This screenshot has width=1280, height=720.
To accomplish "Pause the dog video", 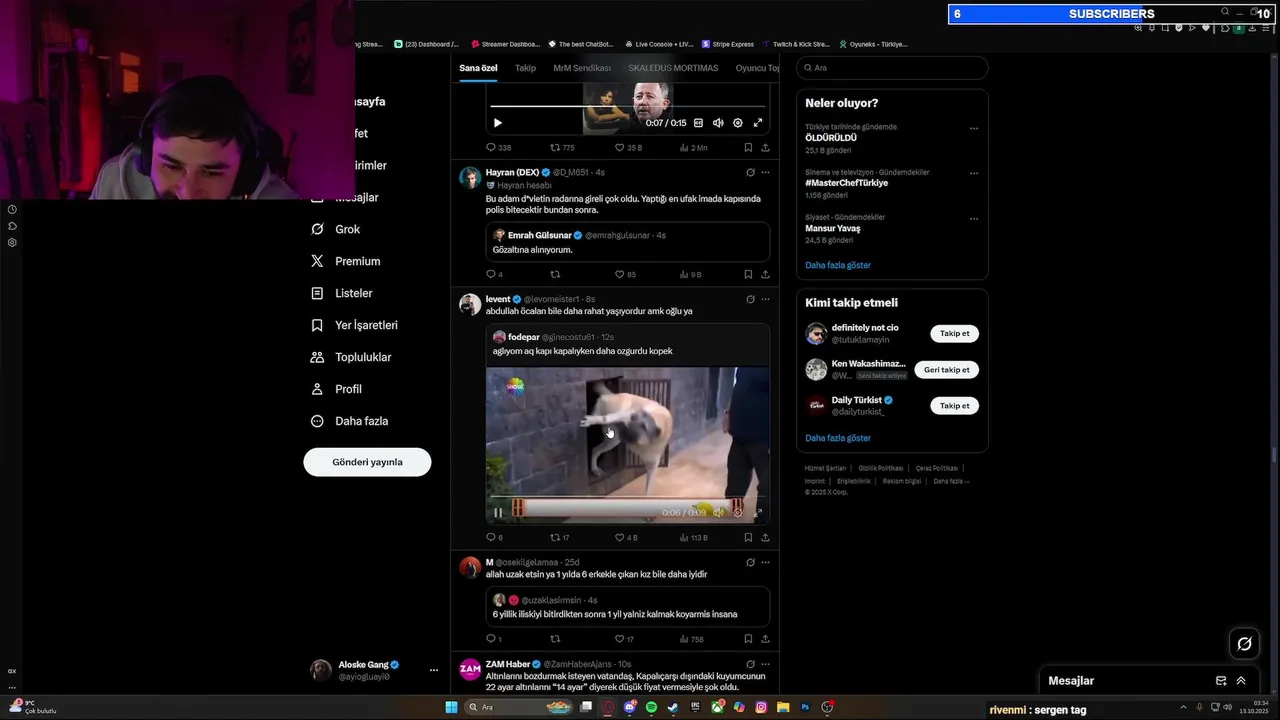I will tap(498, 513).
